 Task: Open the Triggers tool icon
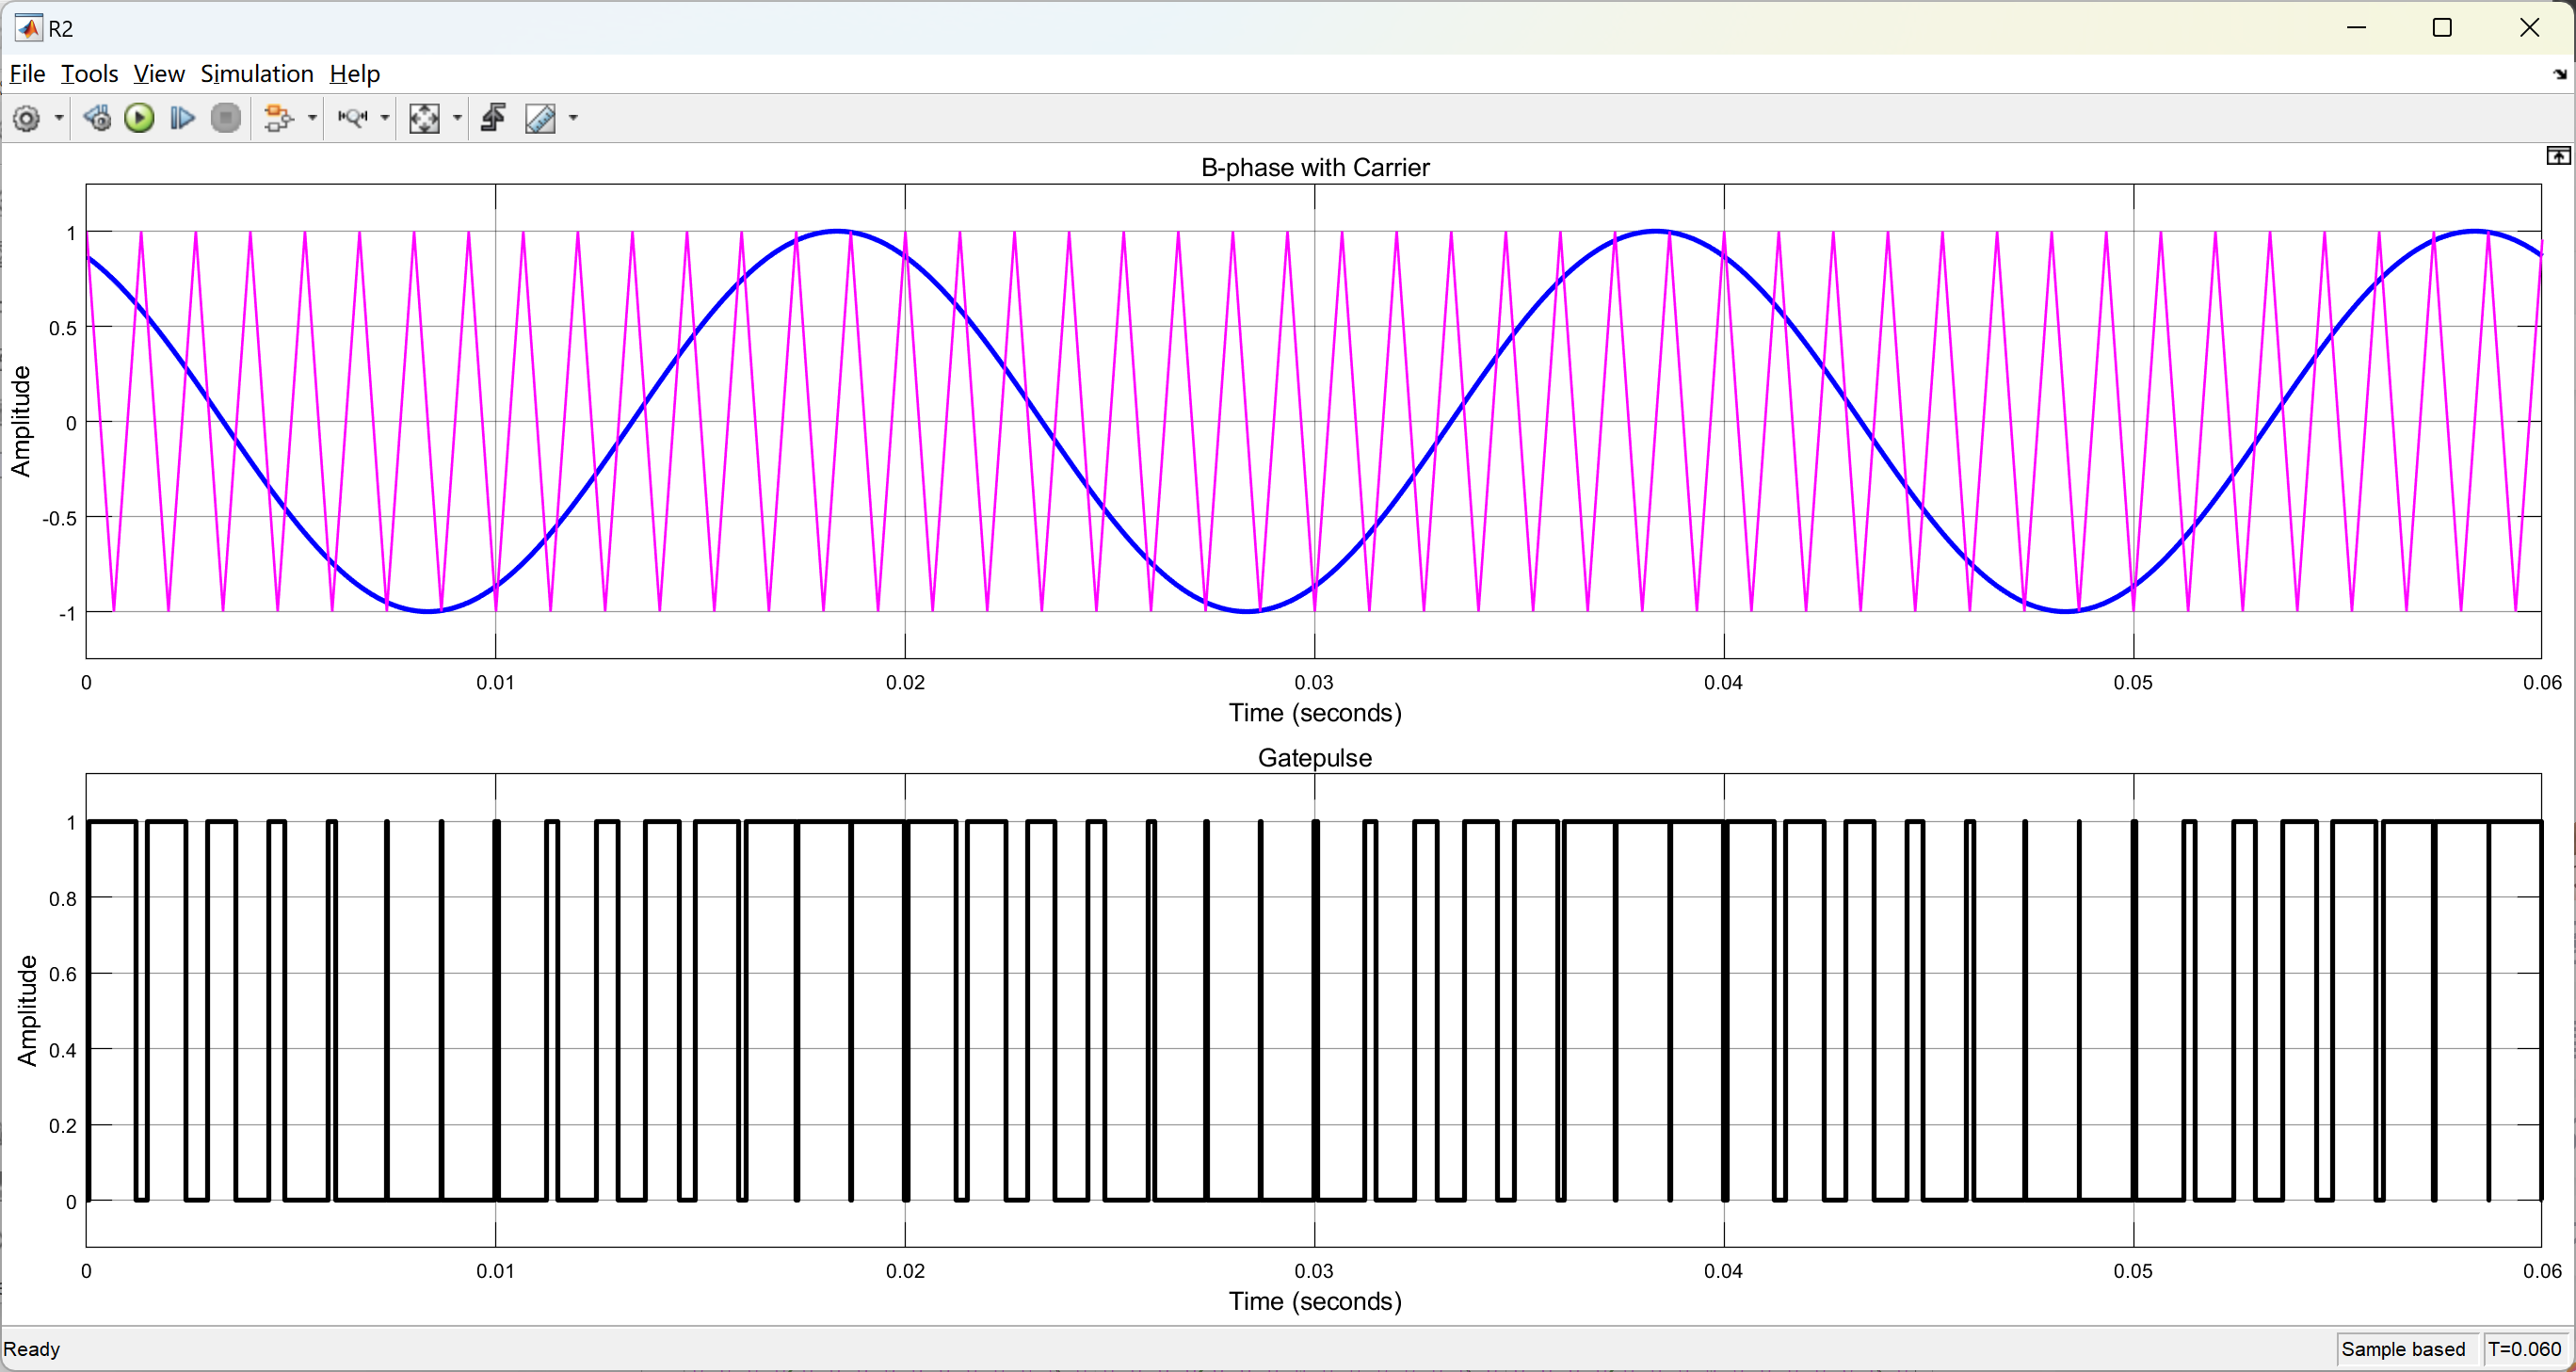493,119
